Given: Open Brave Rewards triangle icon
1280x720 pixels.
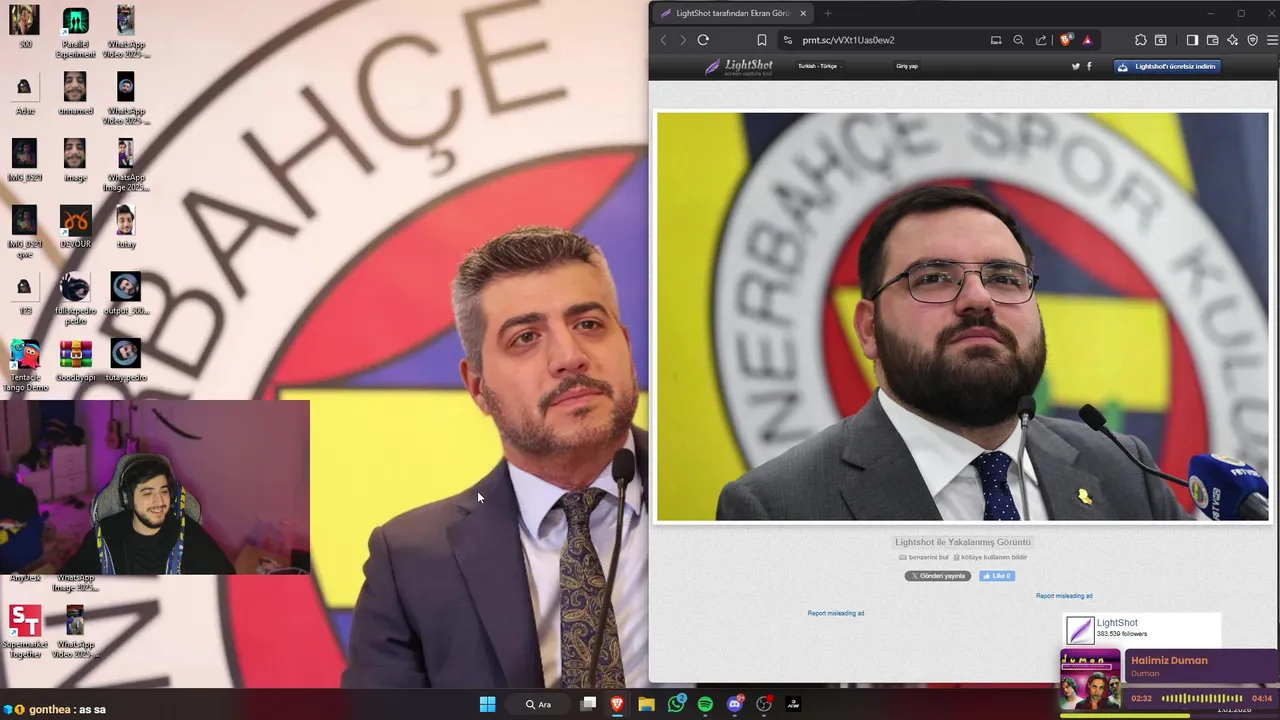Looking at the screenshot, I should (1087, 40).
